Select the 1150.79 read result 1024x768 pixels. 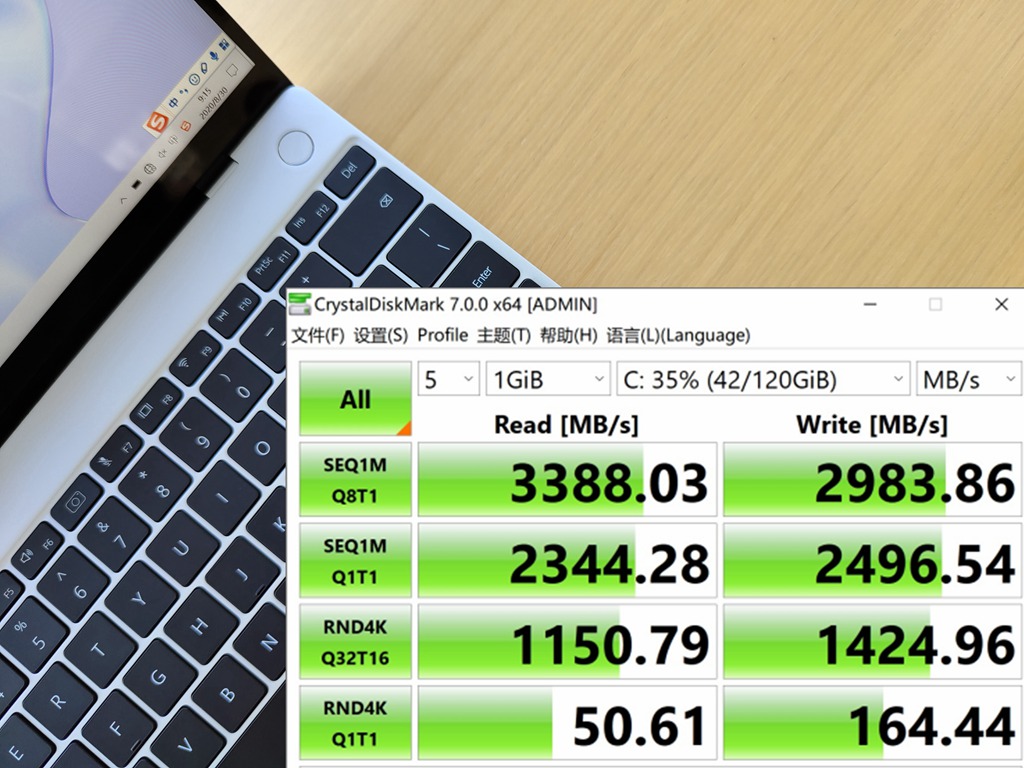tap(568, 642)
